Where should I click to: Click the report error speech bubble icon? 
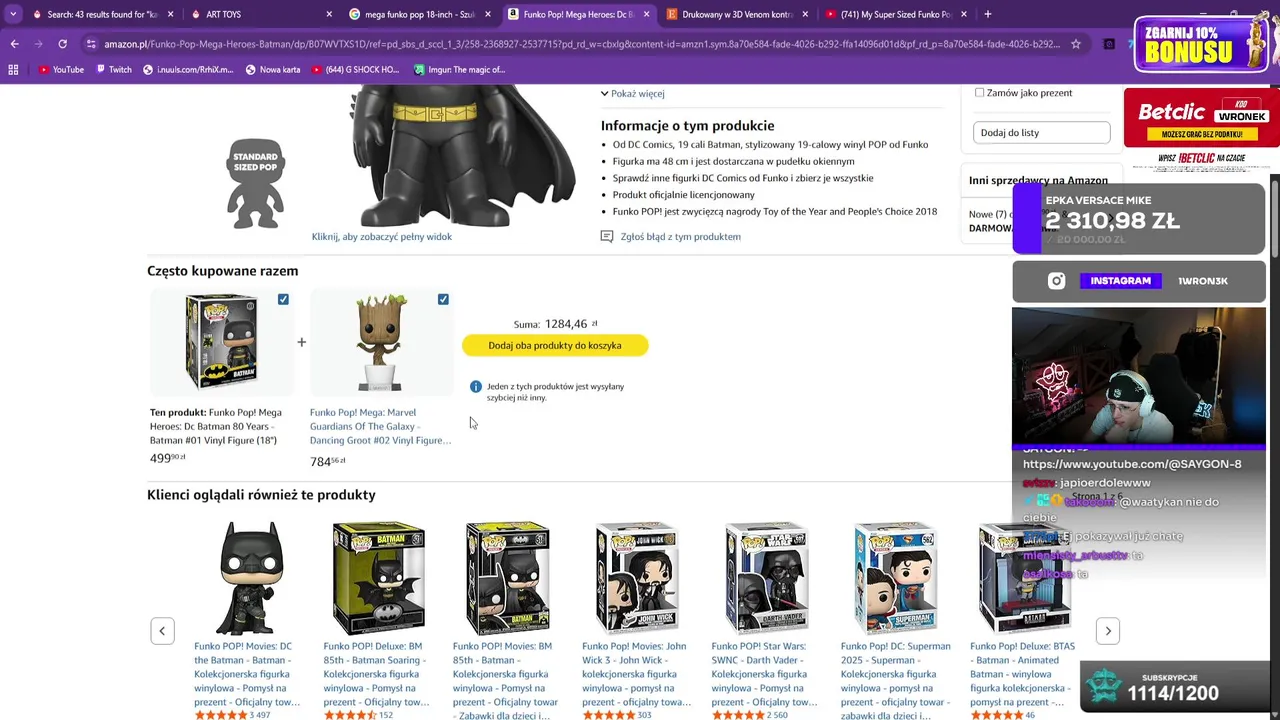(607, 237)
